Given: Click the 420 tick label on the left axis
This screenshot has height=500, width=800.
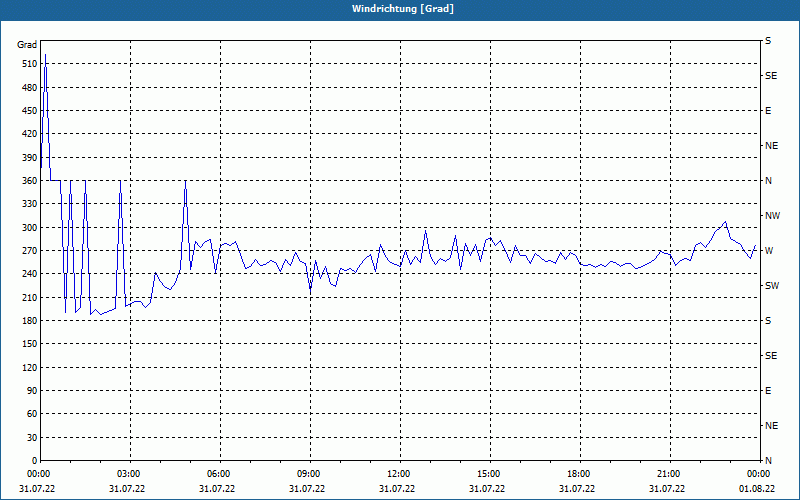Looking at the screenshot, I should [x=30, y=134].
